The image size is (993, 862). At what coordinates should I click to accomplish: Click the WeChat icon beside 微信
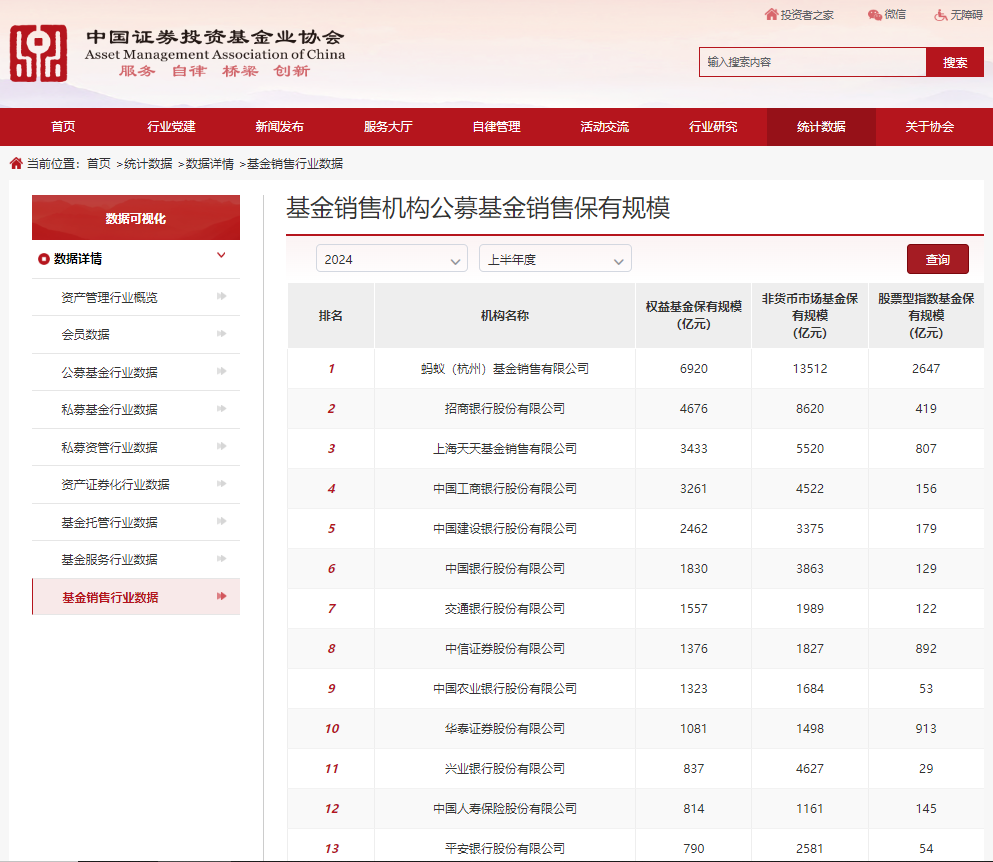[875, 14]
